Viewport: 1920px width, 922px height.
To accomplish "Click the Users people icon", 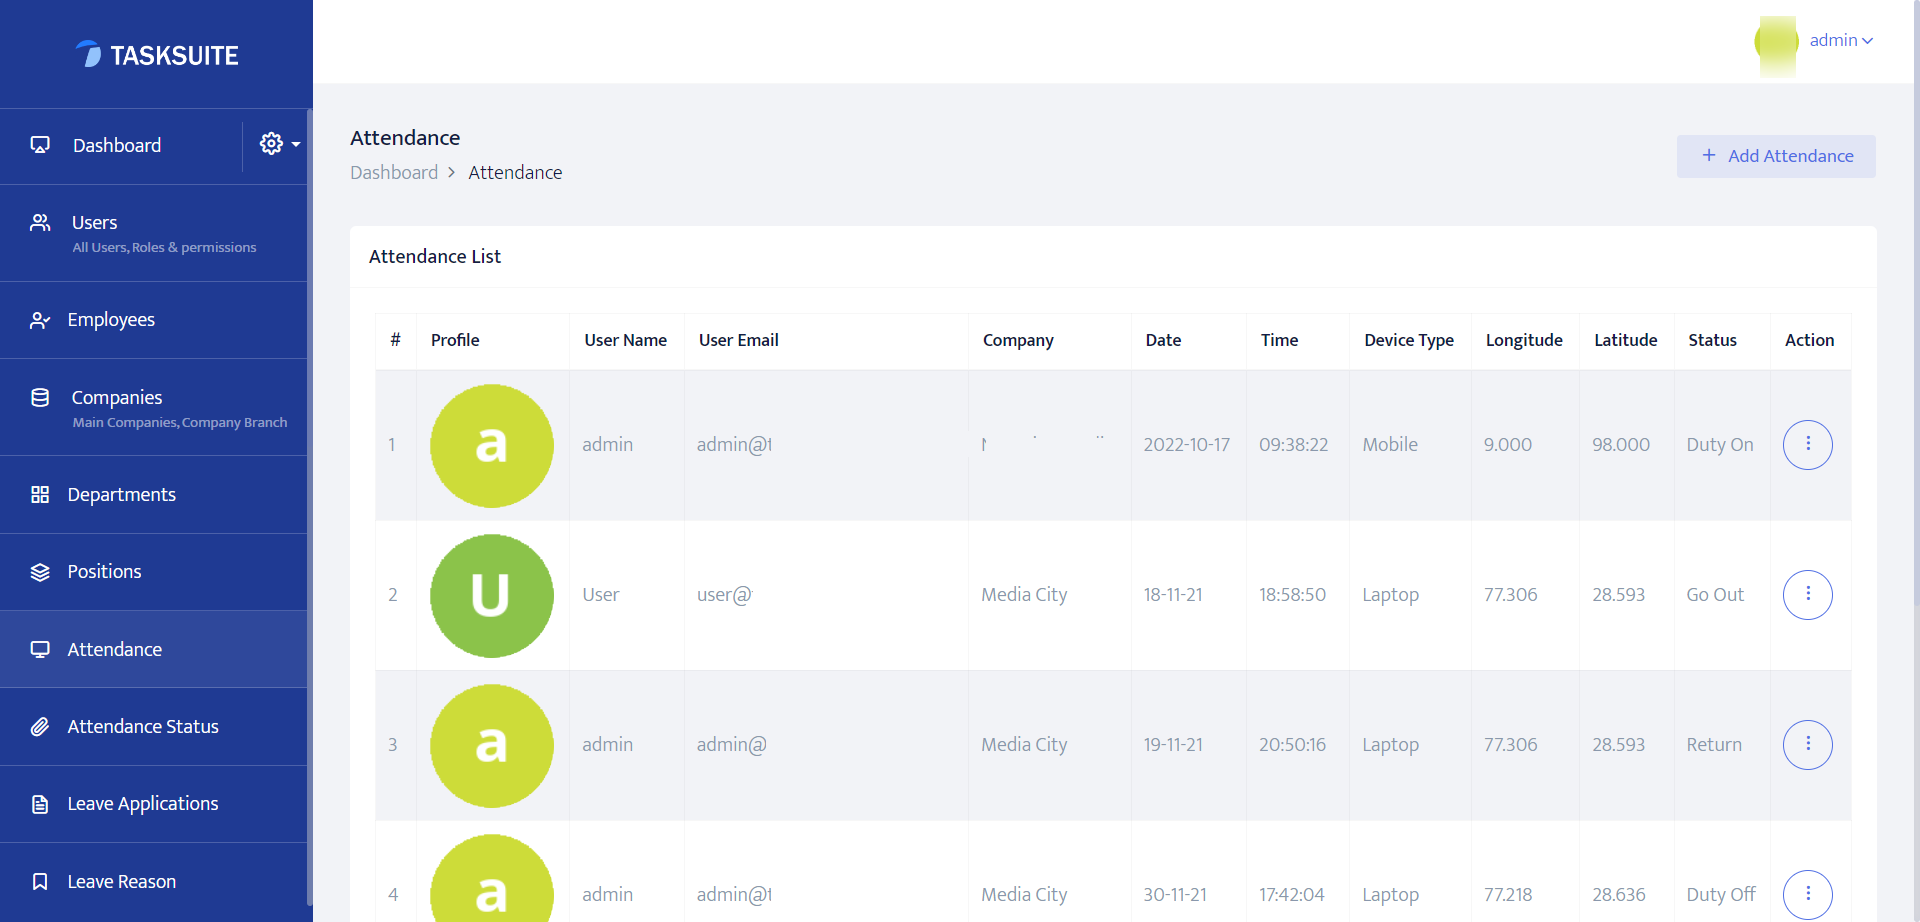I will tap(40, 223).
